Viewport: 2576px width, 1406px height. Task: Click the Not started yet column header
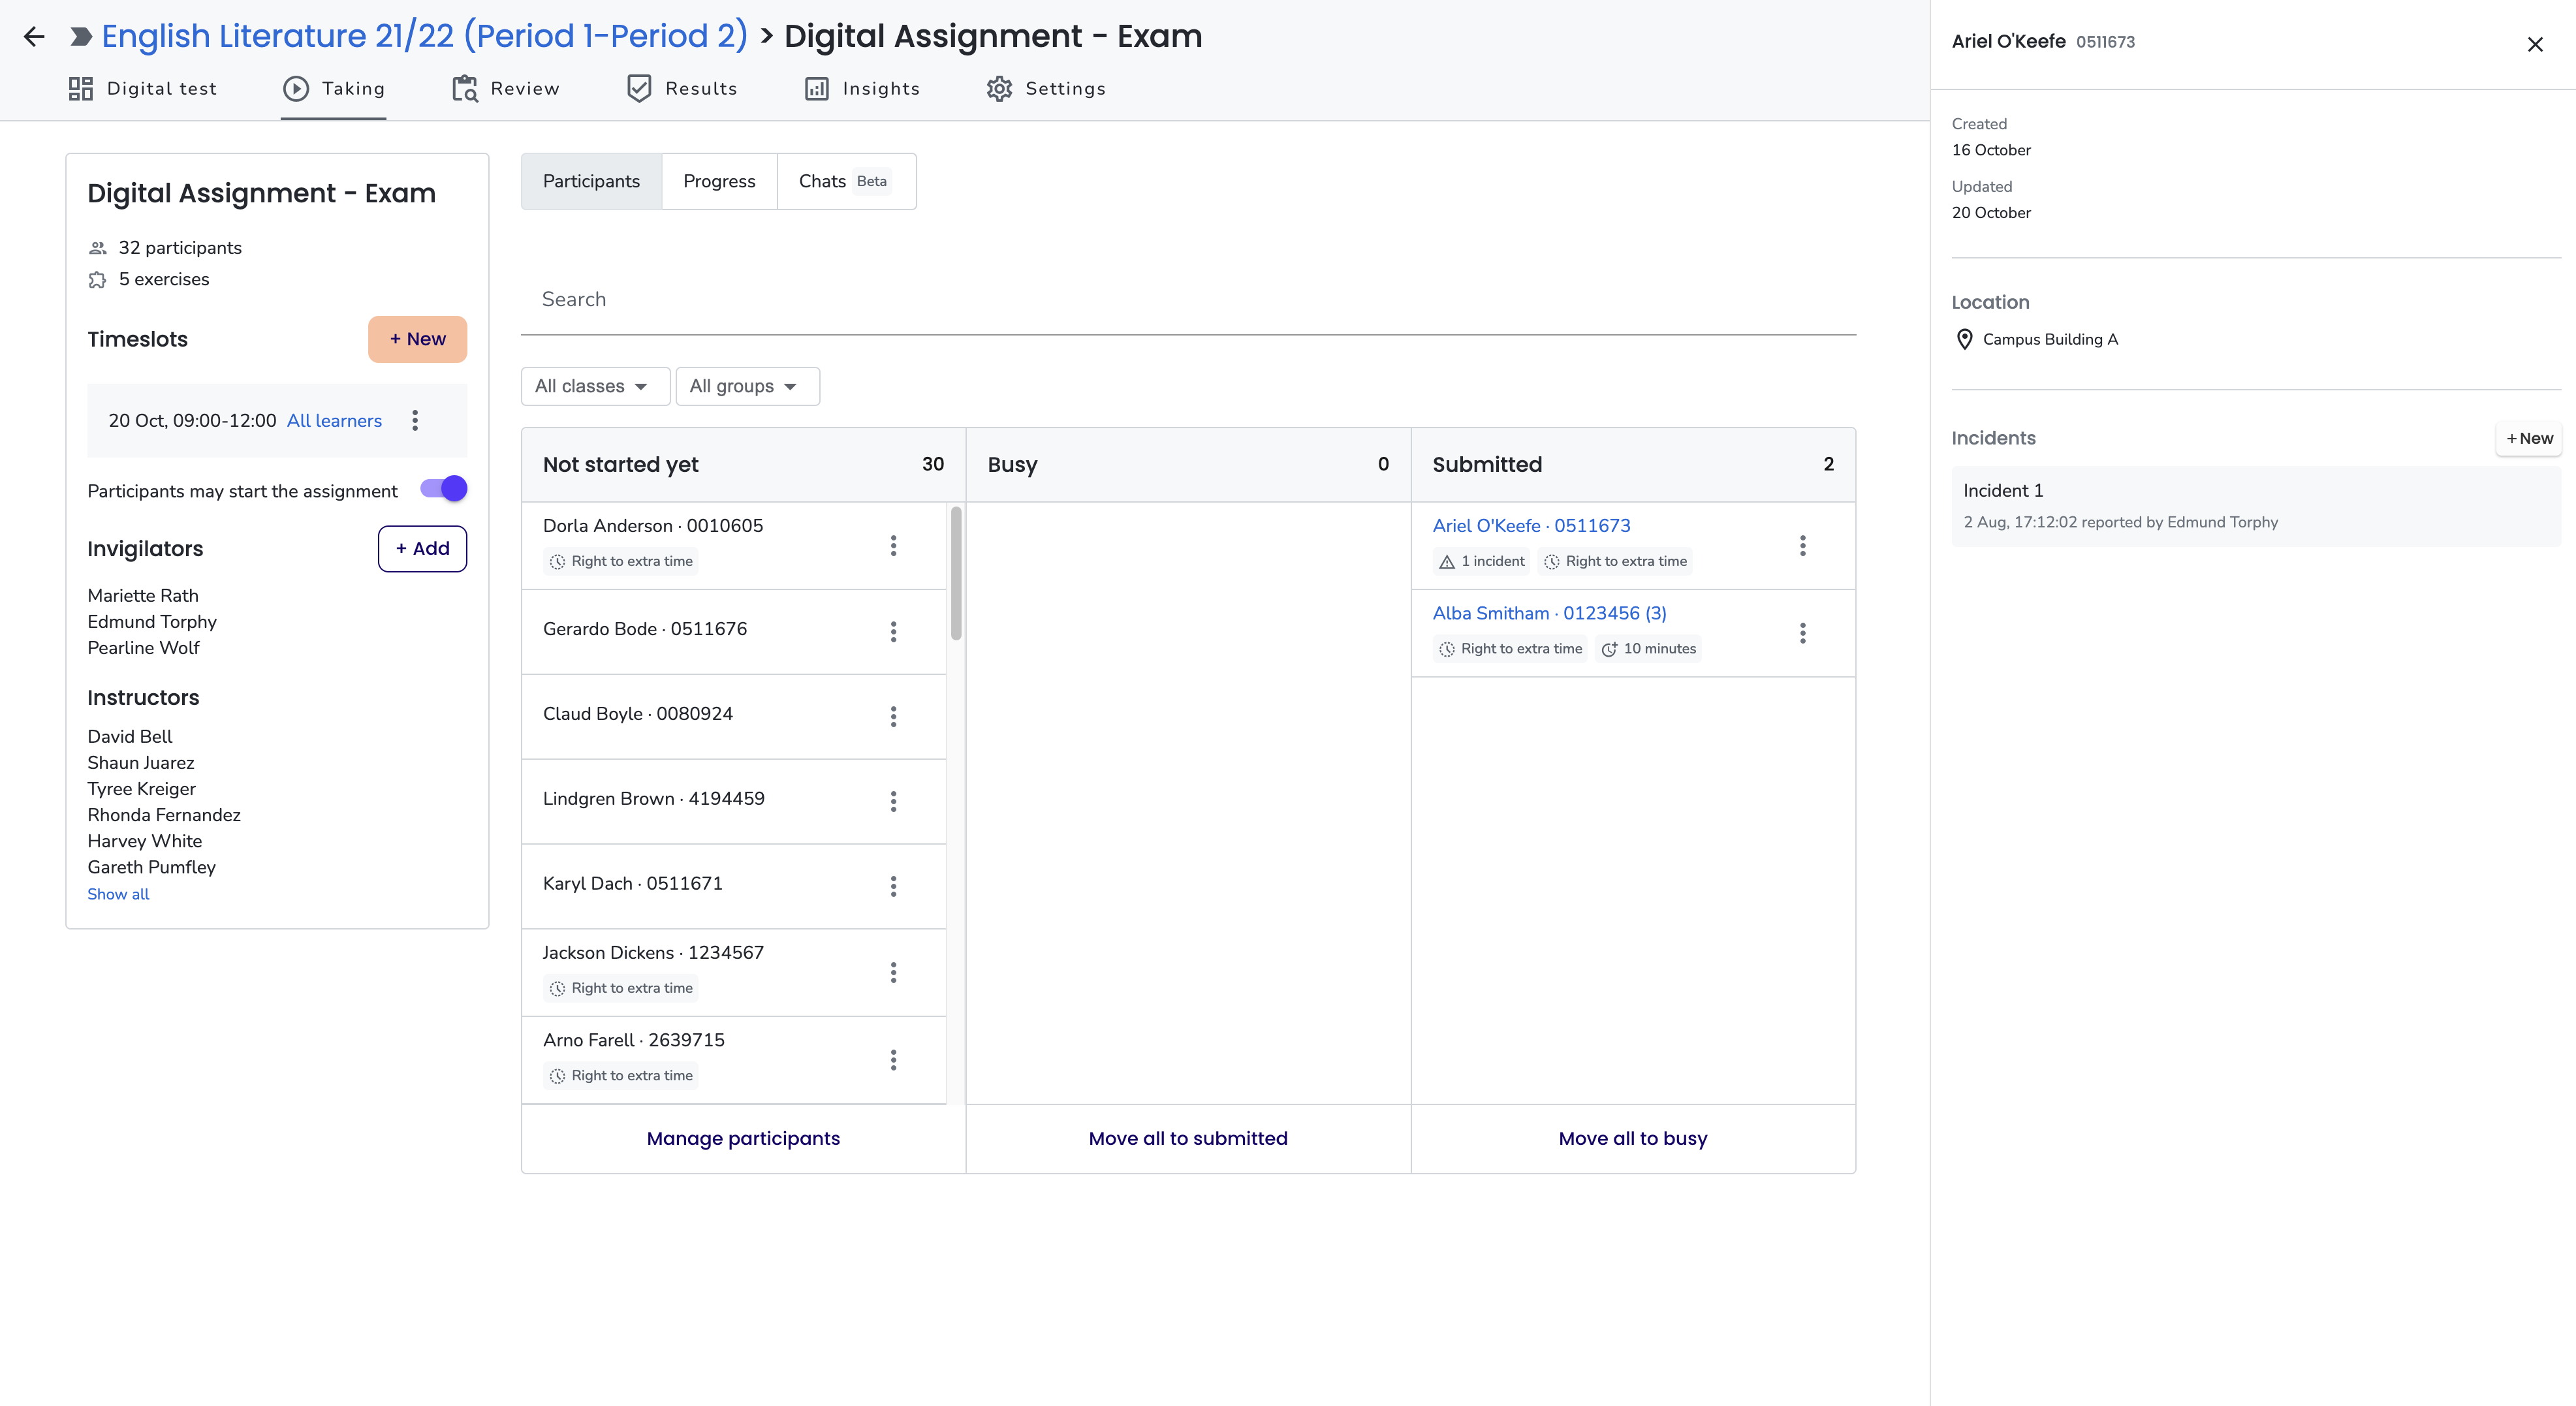(x=743, y=465)
